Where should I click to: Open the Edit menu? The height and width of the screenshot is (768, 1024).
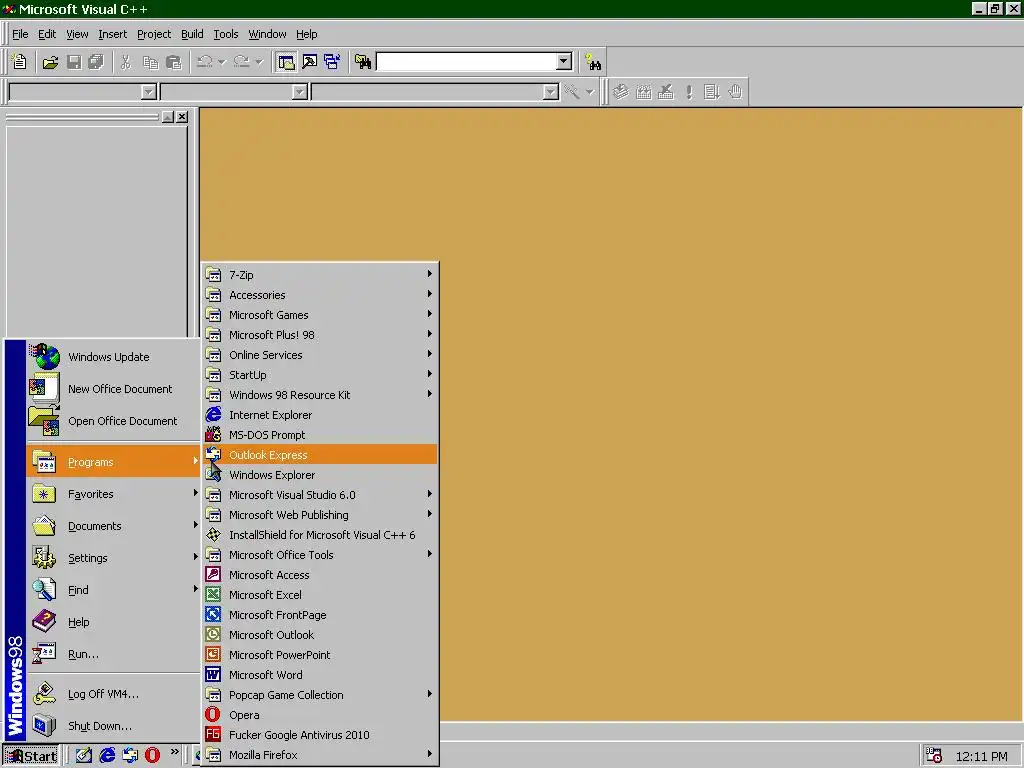pyautogui.click(x=47, y=34)
